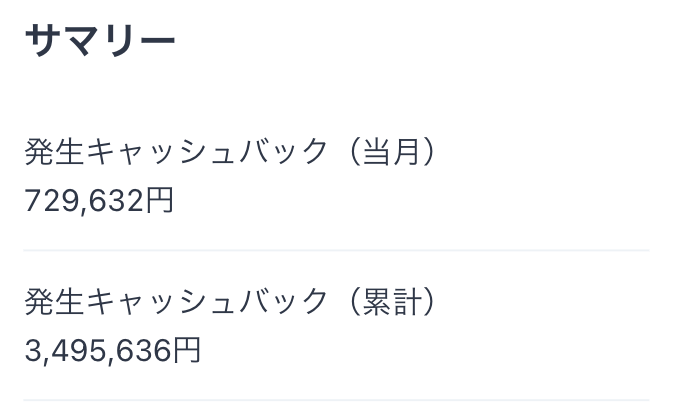Screen dimensions: 678x418
Task: Click the trailing 636 digits of cumulative amount
Action: pos(144,351)
